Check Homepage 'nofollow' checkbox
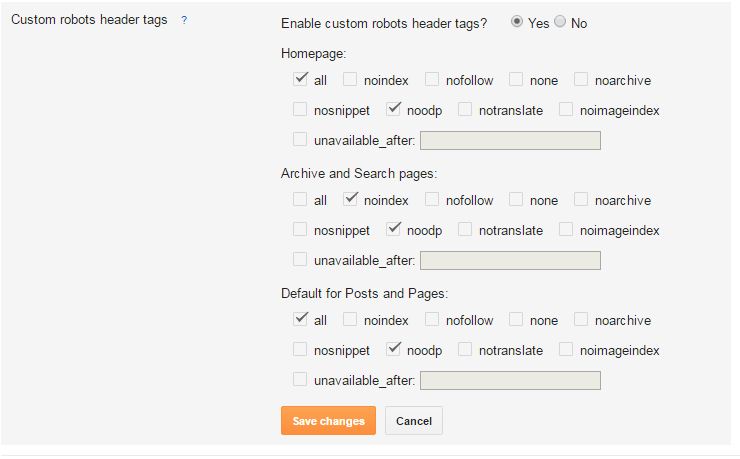Image resolution: width=740 pixels, height=459 pixels. (432, 79)
